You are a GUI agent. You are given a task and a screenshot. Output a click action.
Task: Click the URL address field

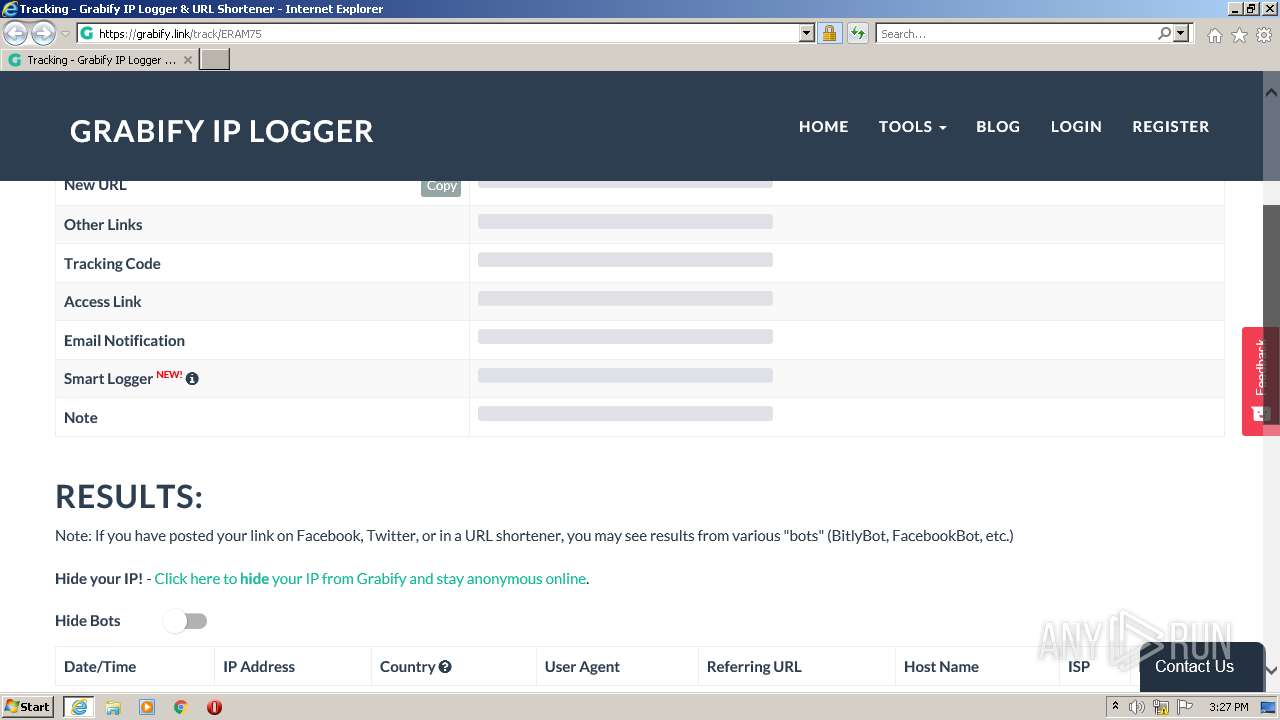[447, 33]
